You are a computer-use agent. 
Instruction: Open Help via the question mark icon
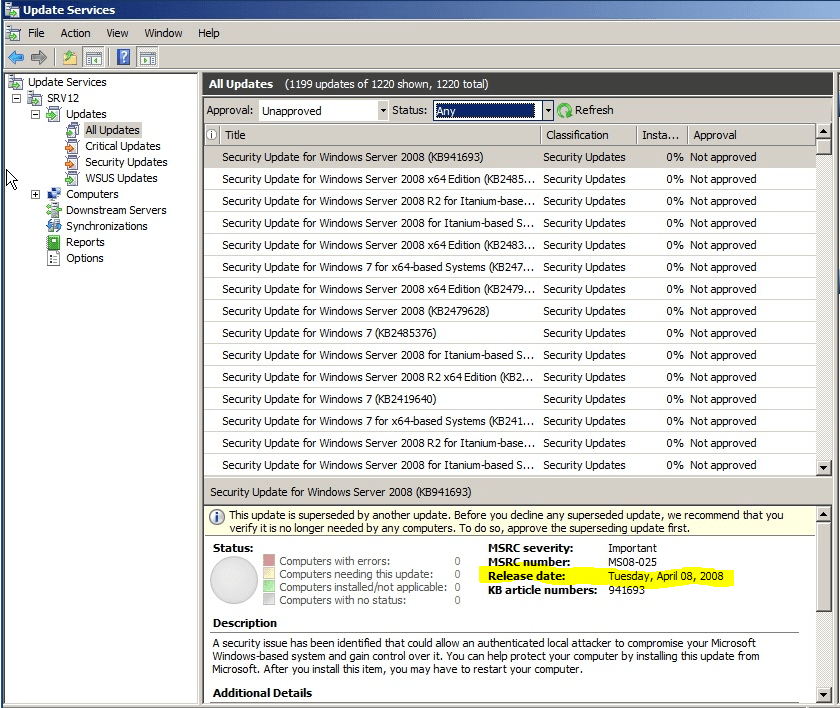(124, 57)
